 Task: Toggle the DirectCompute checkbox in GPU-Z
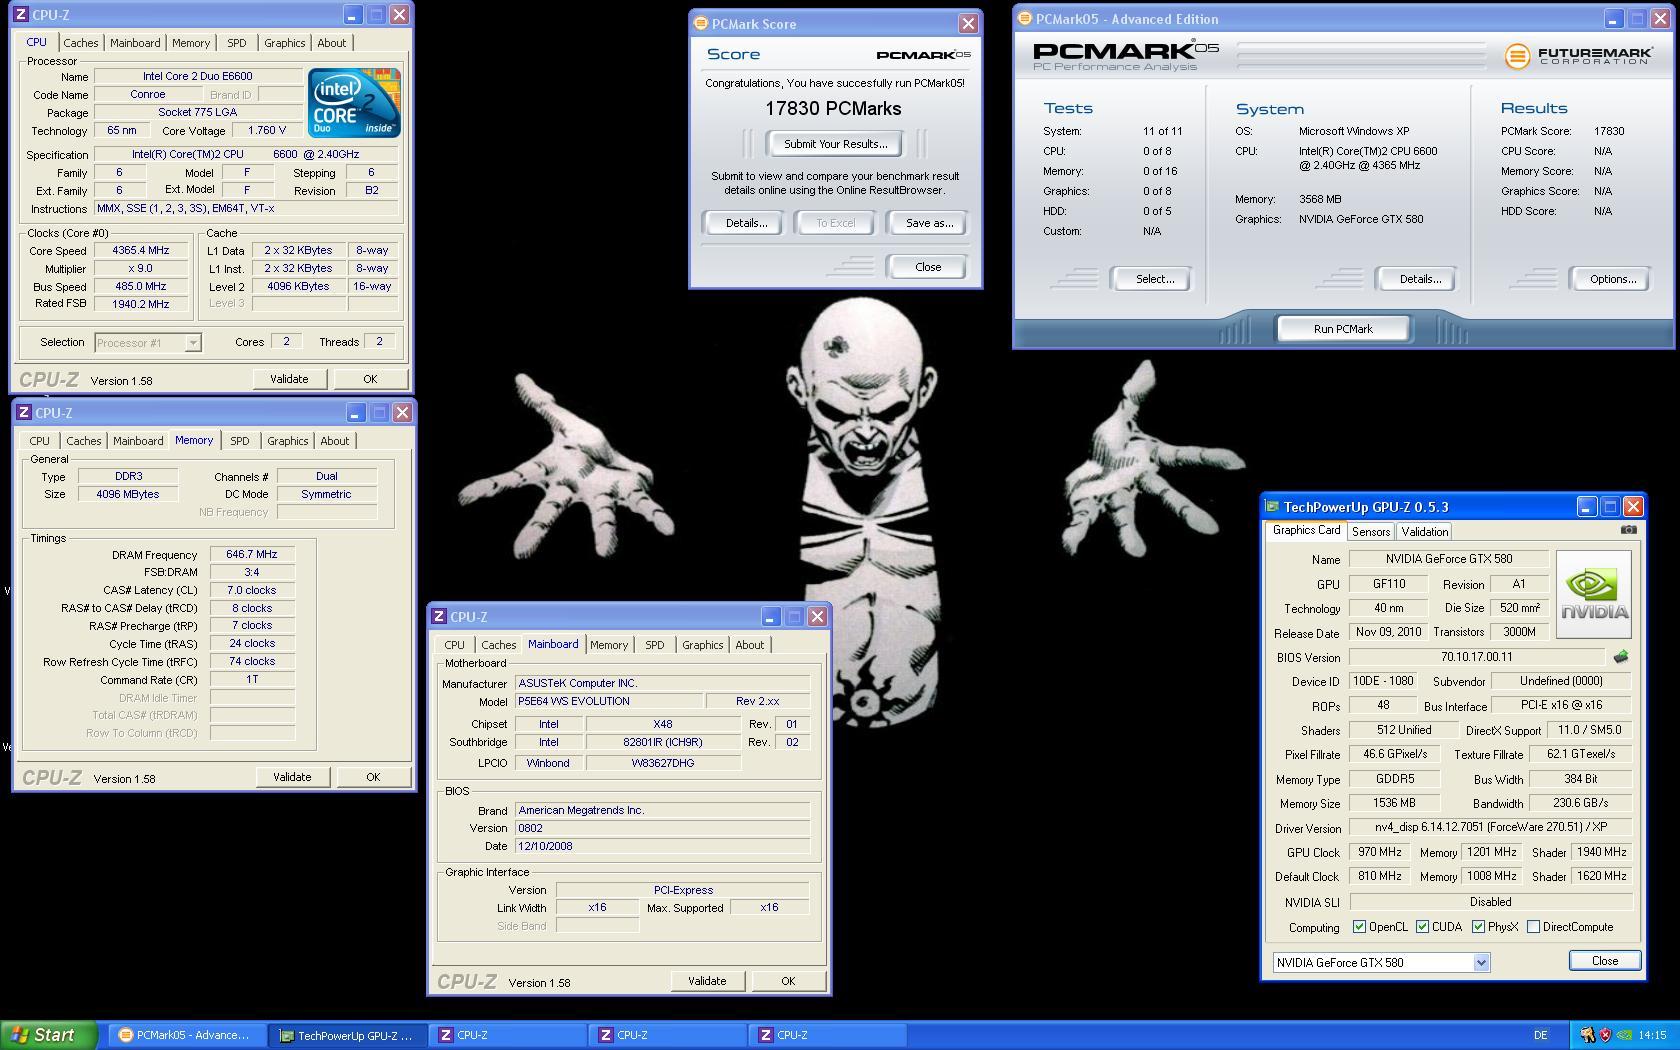[1534, 927]
